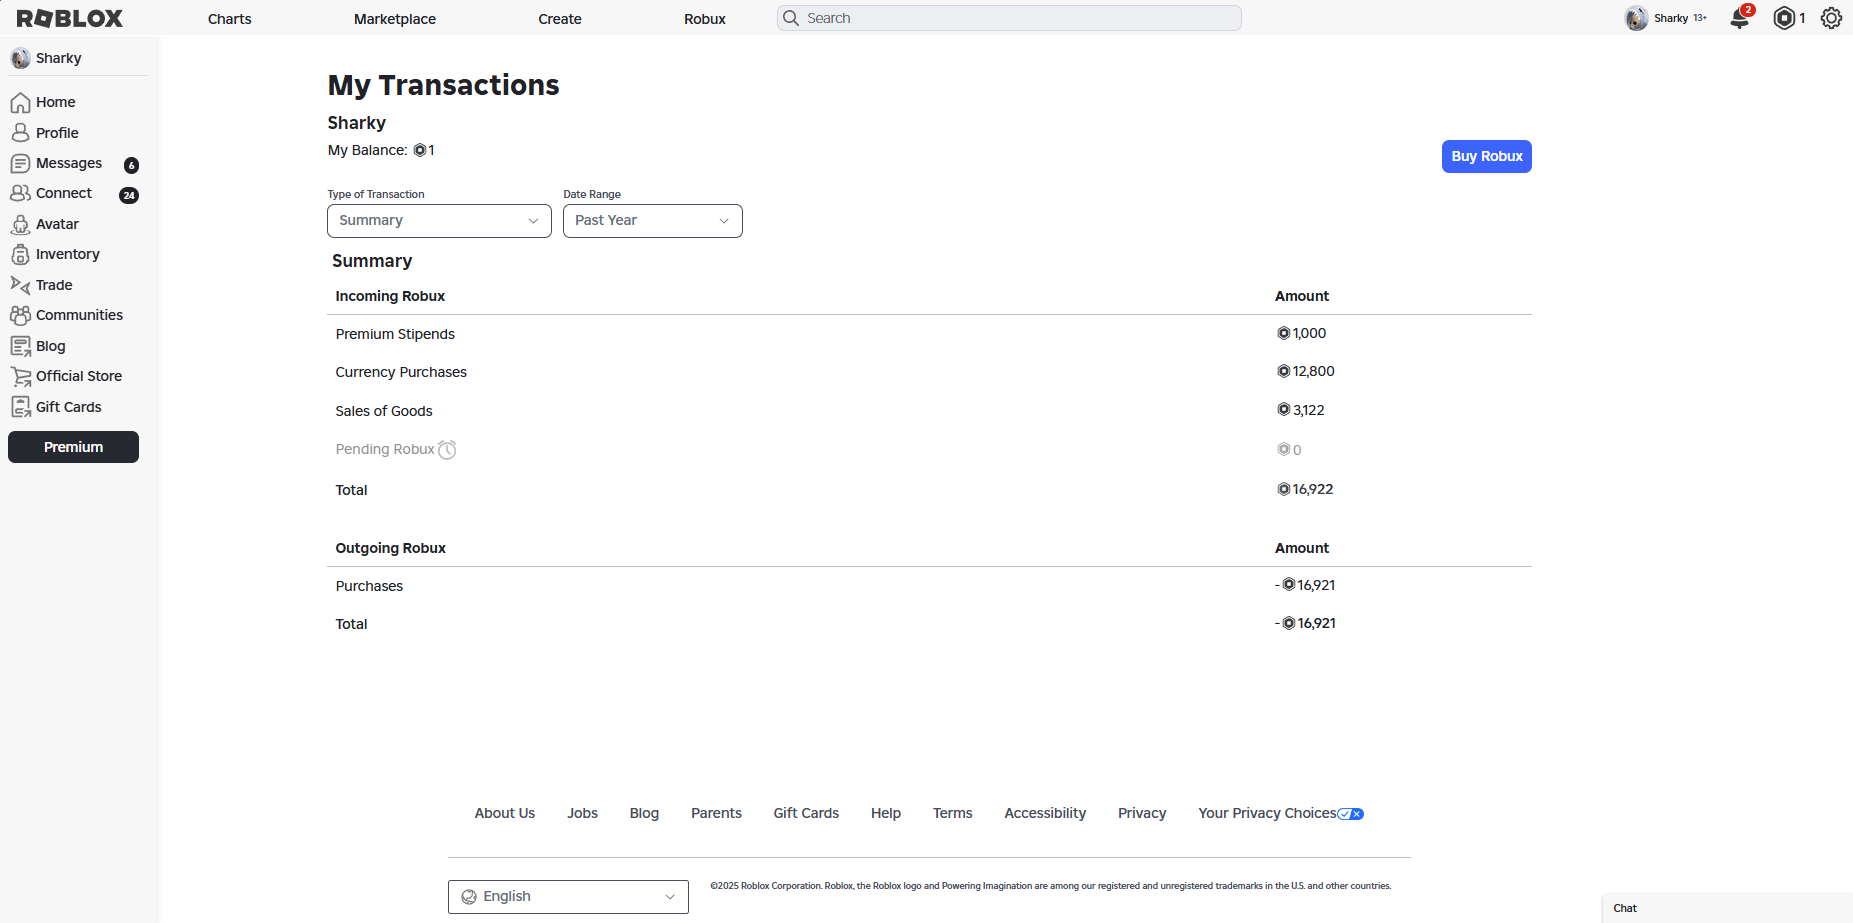Open the Robux menu item

[705, 19]
